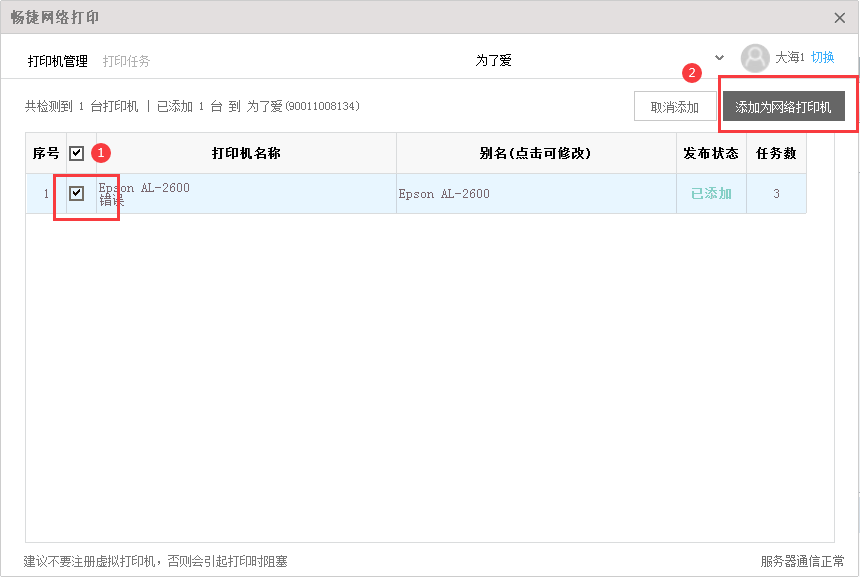Click the red number 2 badge

[x=690, y=73]
